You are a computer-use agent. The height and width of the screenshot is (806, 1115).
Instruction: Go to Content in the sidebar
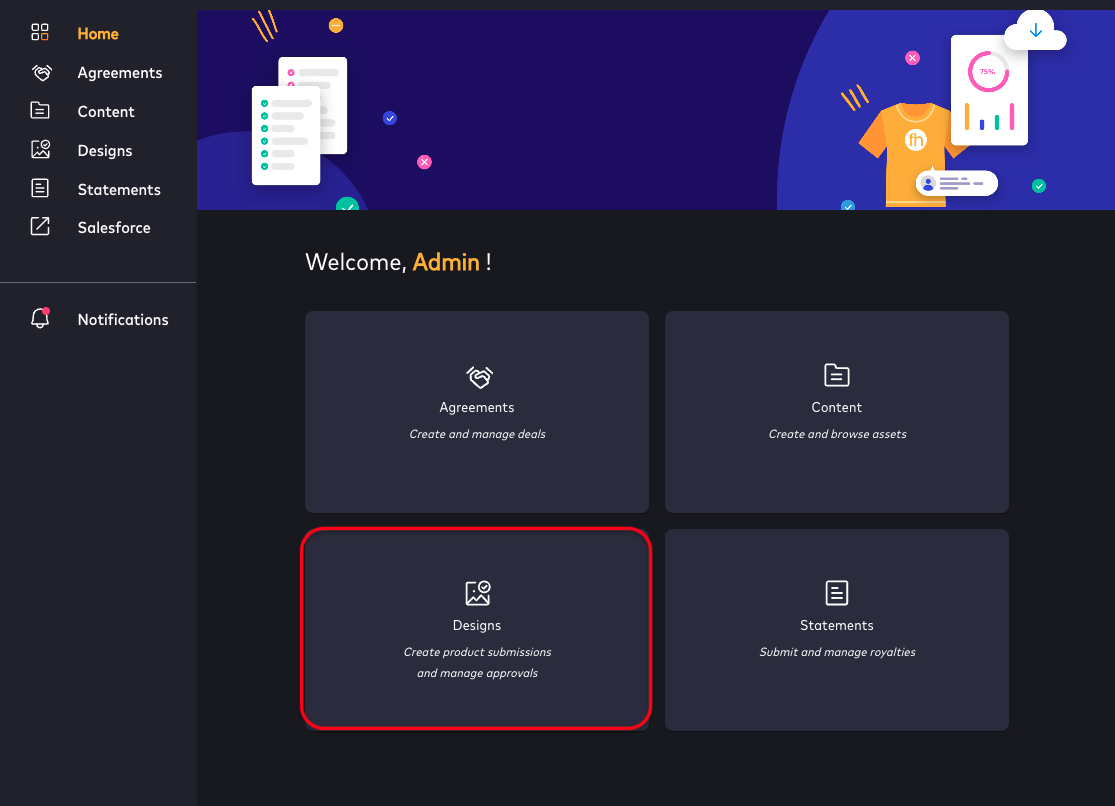[x=106, y=112]
